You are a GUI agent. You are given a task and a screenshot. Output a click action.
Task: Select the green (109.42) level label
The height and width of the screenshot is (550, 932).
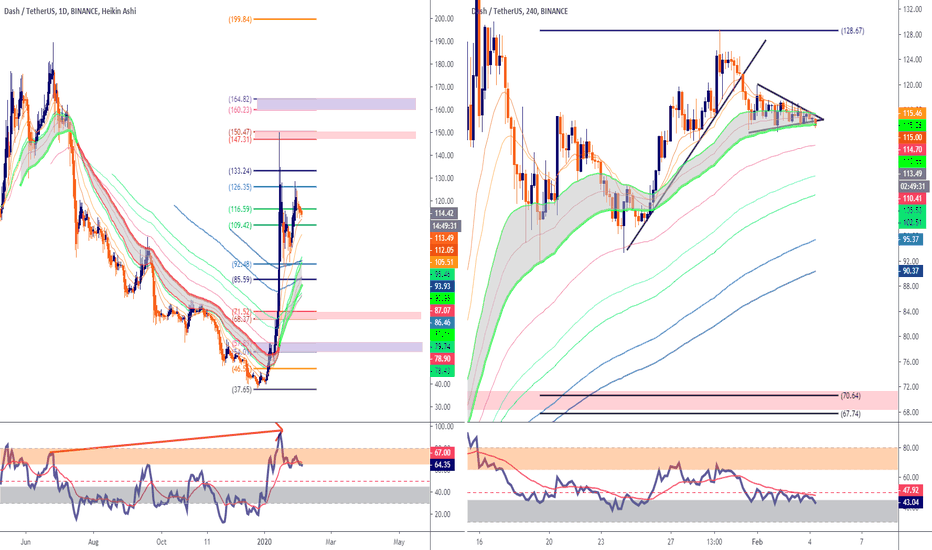tap(240, 225)
